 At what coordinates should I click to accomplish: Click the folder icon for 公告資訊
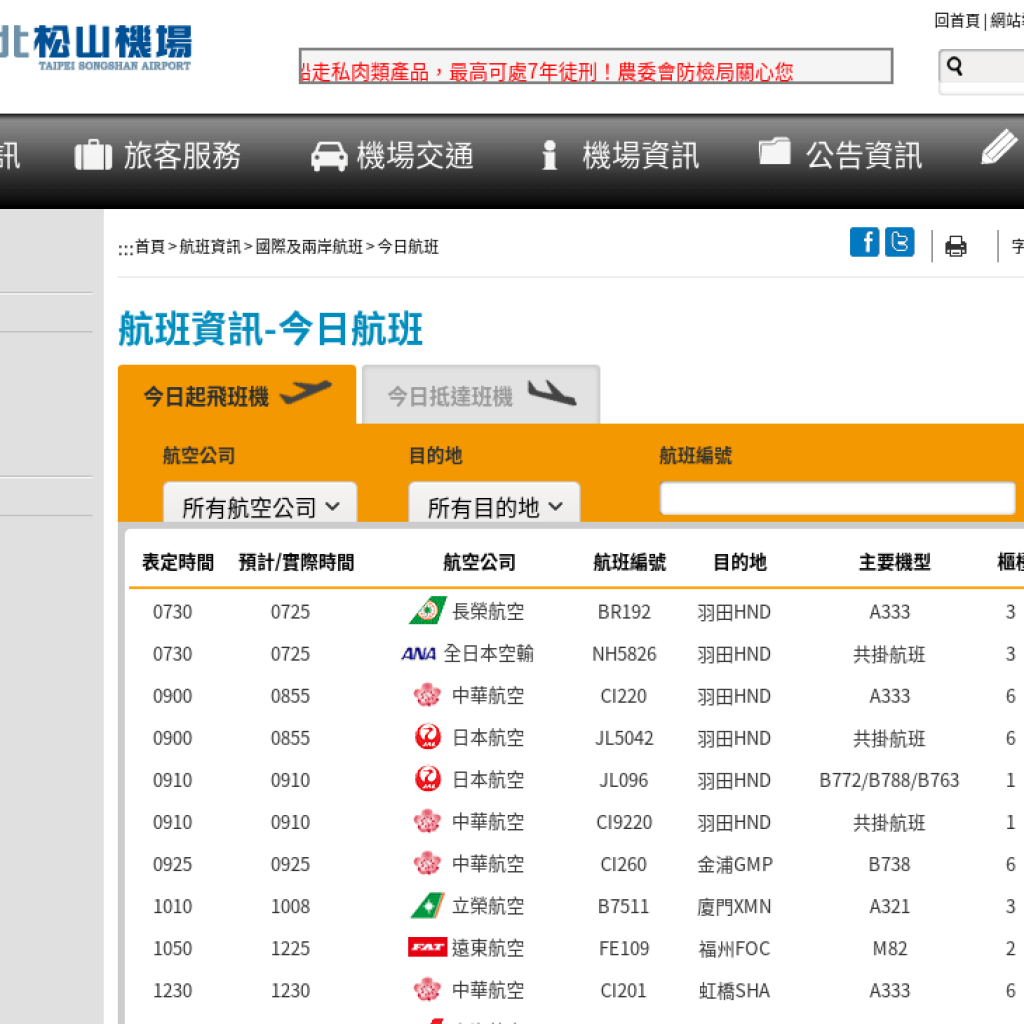tap(775, 152)
